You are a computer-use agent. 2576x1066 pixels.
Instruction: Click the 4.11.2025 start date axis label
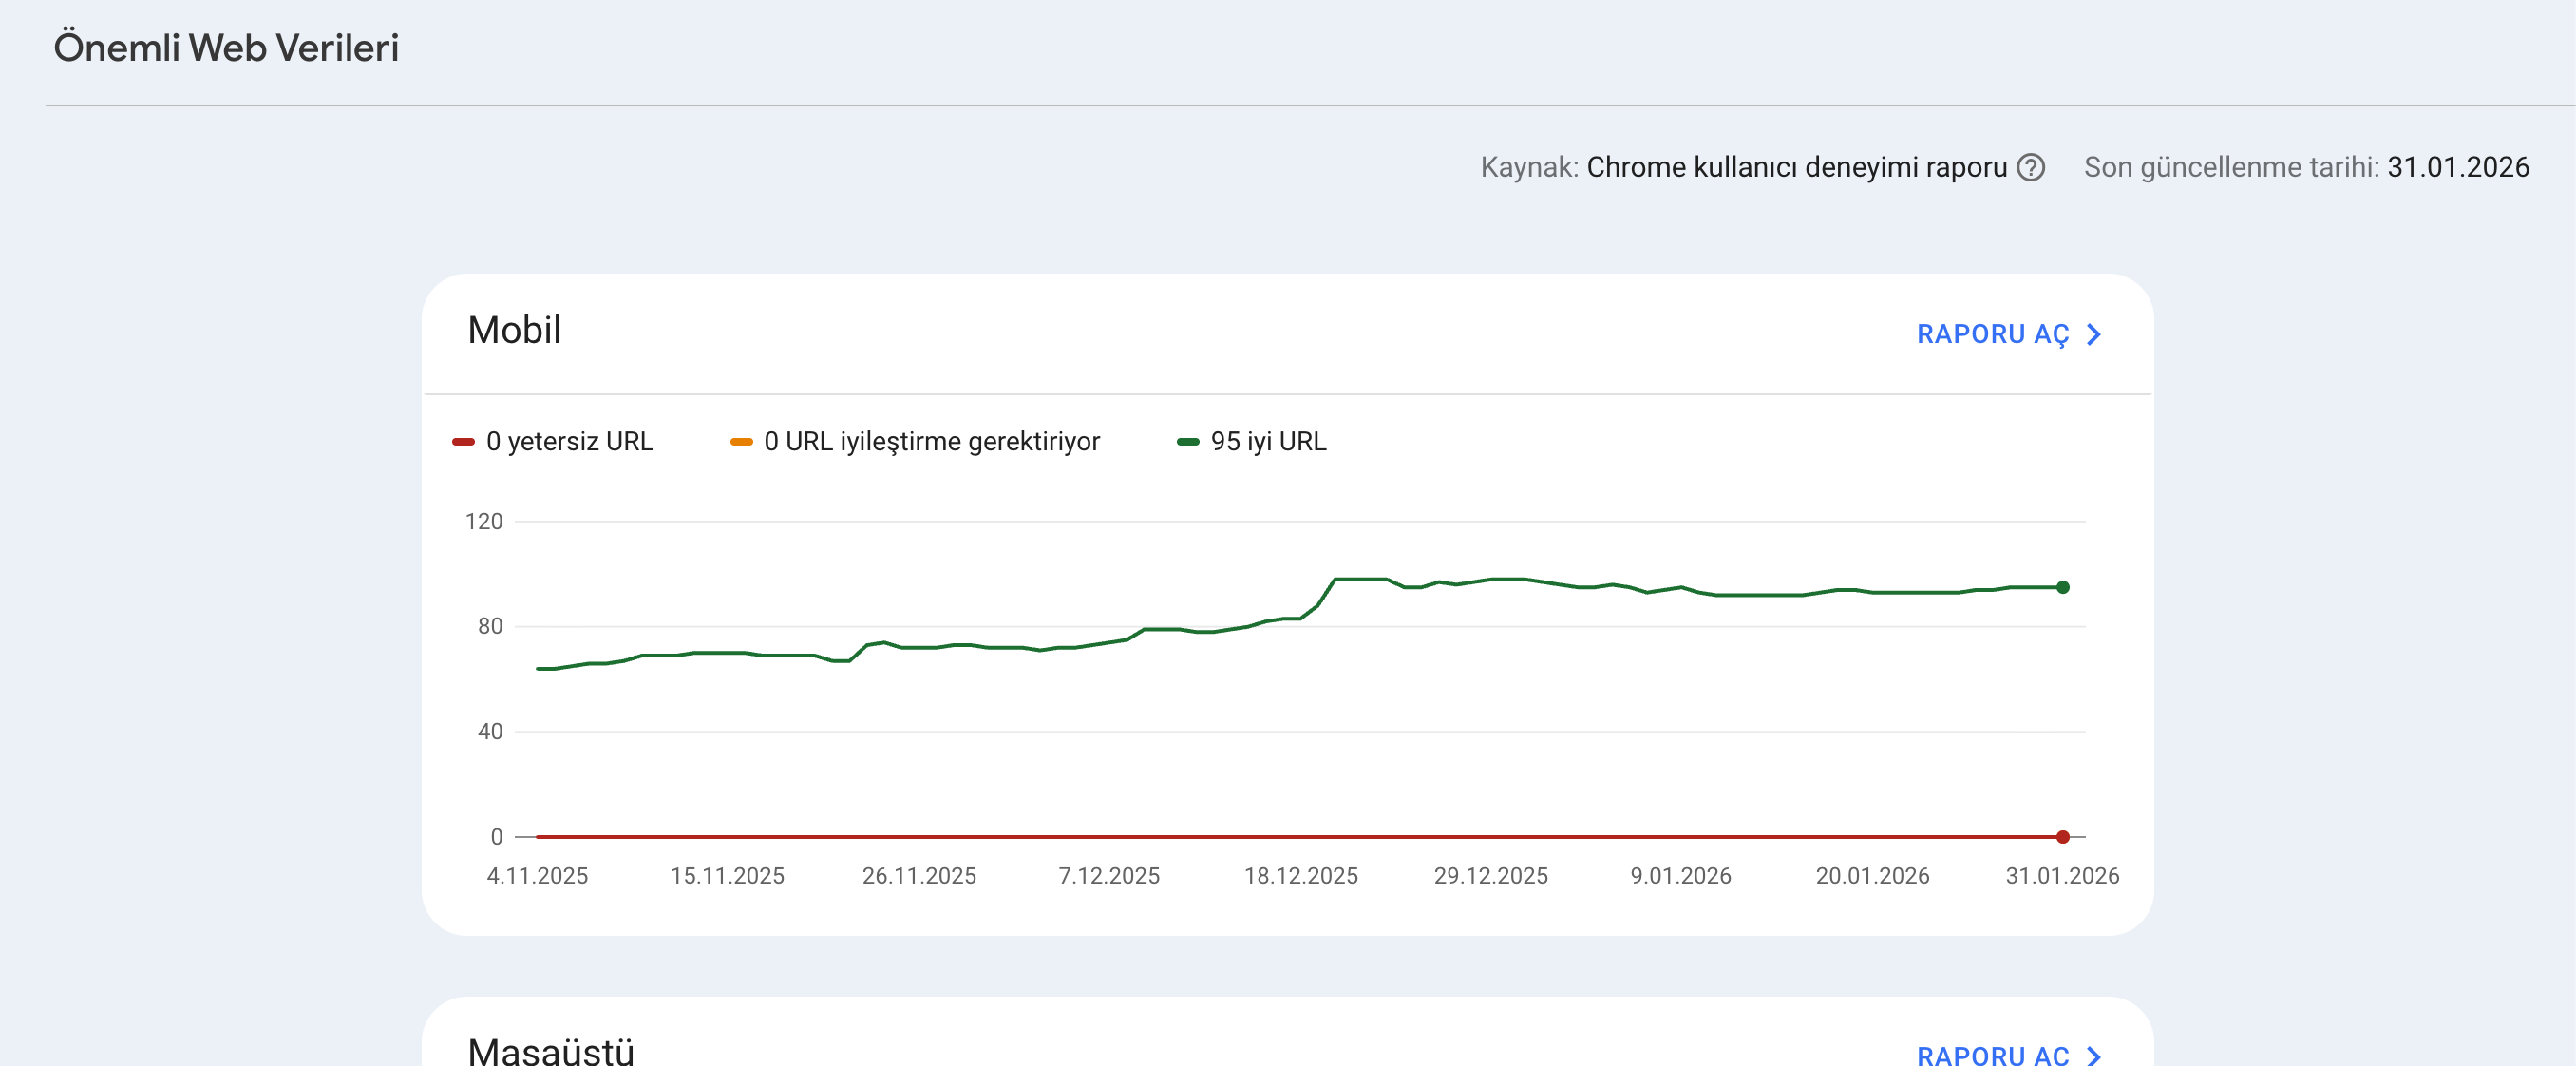[x=537, y=876]
